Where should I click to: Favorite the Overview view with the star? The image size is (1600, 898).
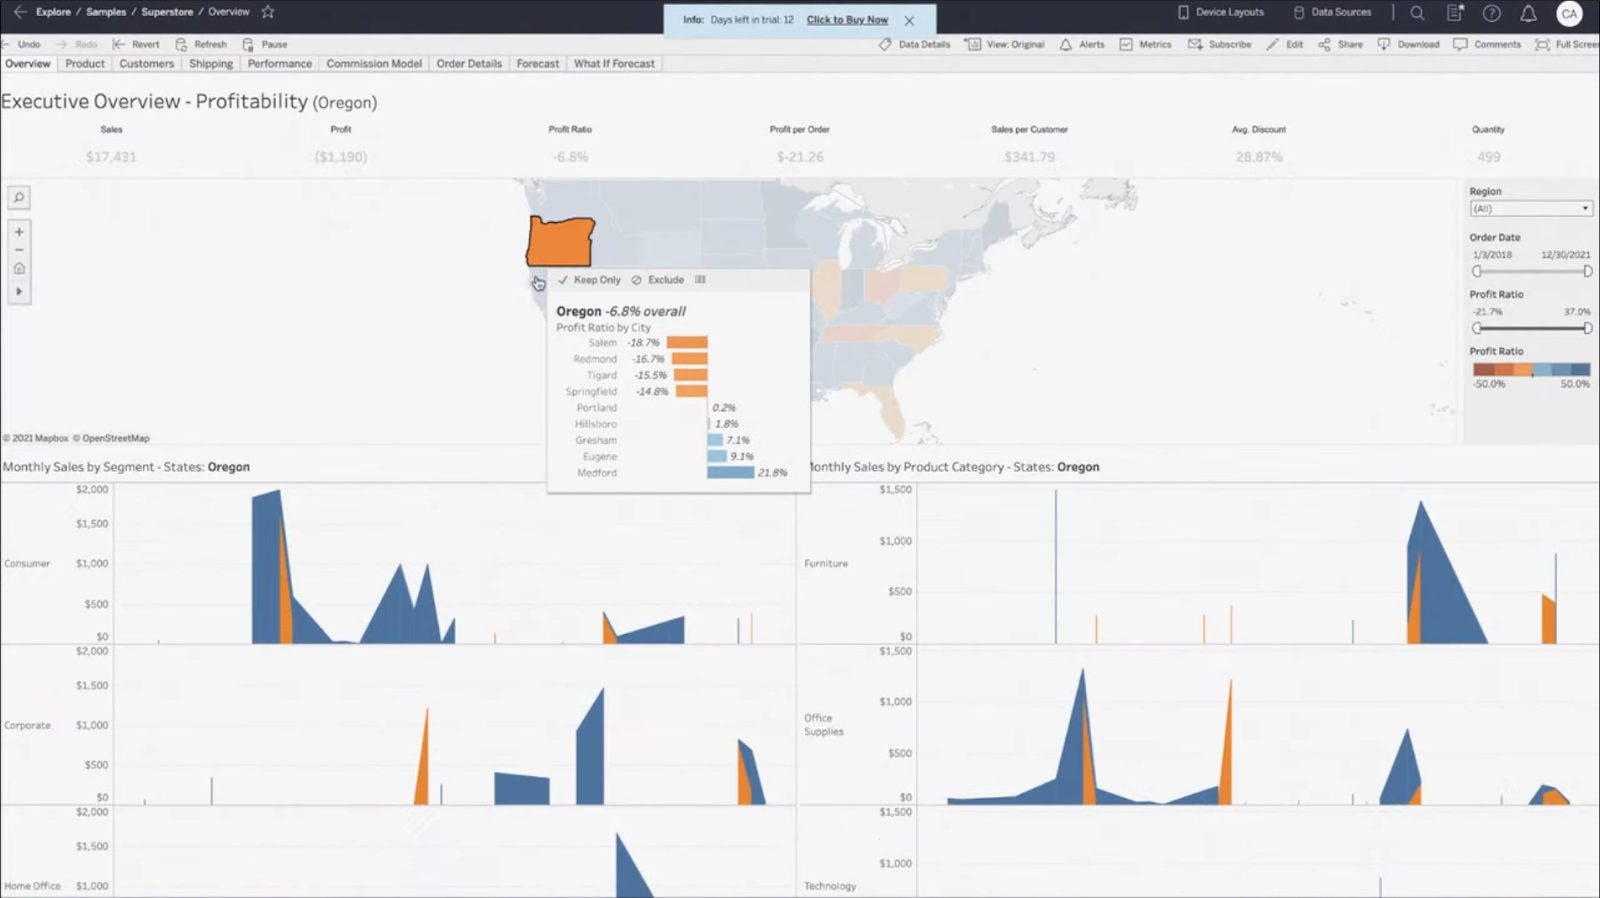coord(268,12)
